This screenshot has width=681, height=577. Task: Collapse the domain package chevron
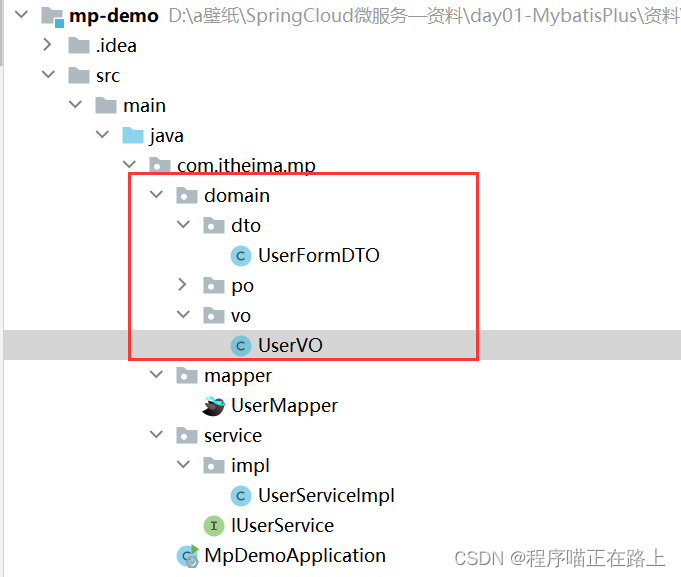156,195
